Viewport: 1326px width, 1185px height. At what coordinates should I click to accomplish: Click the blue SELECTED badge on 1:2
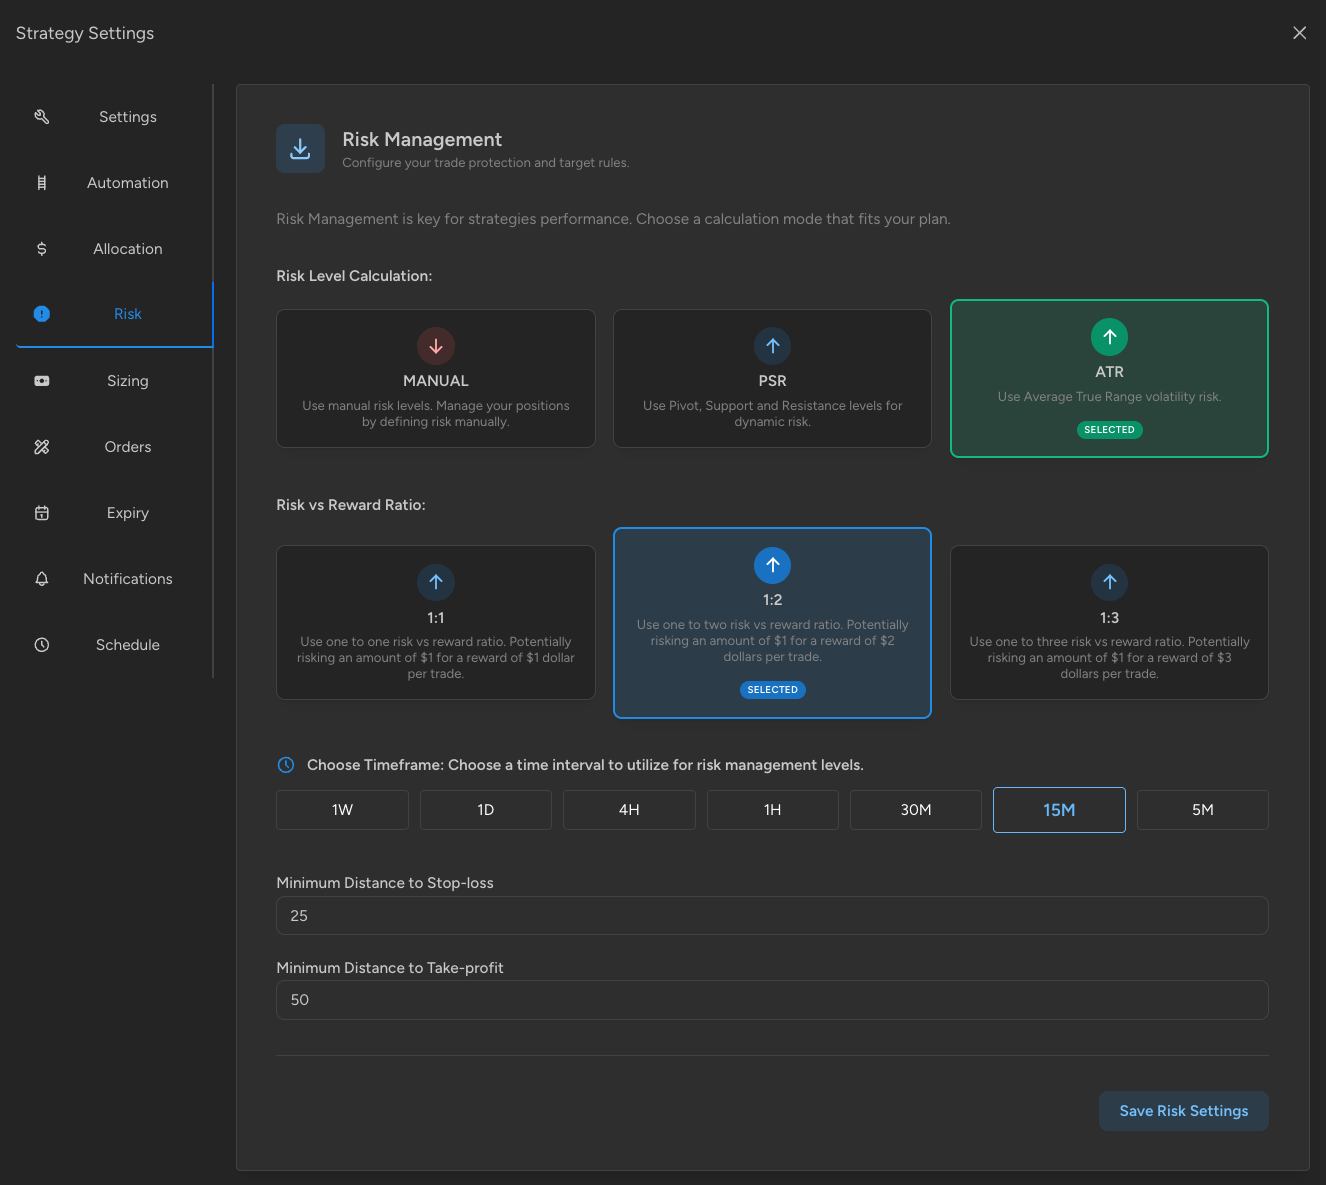pyautogui.click(x=773, y=690)
